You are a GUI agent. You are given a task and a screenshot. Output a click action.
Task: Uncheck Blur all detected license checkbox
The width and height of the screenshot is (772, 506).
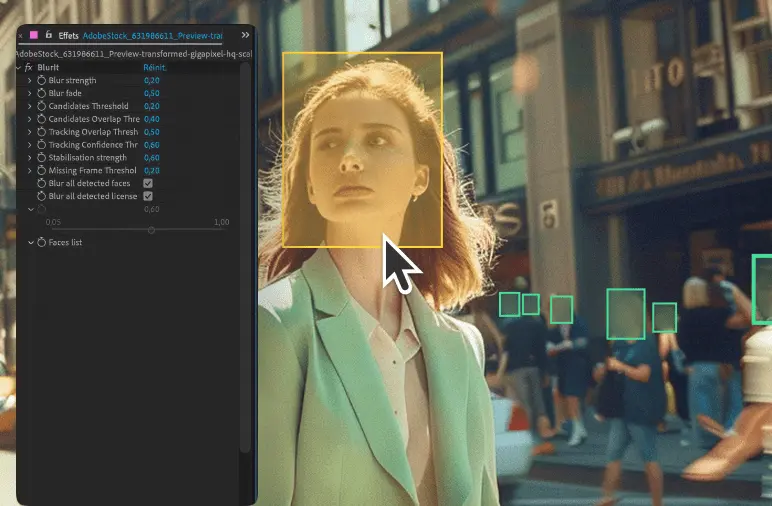(148, 197)
